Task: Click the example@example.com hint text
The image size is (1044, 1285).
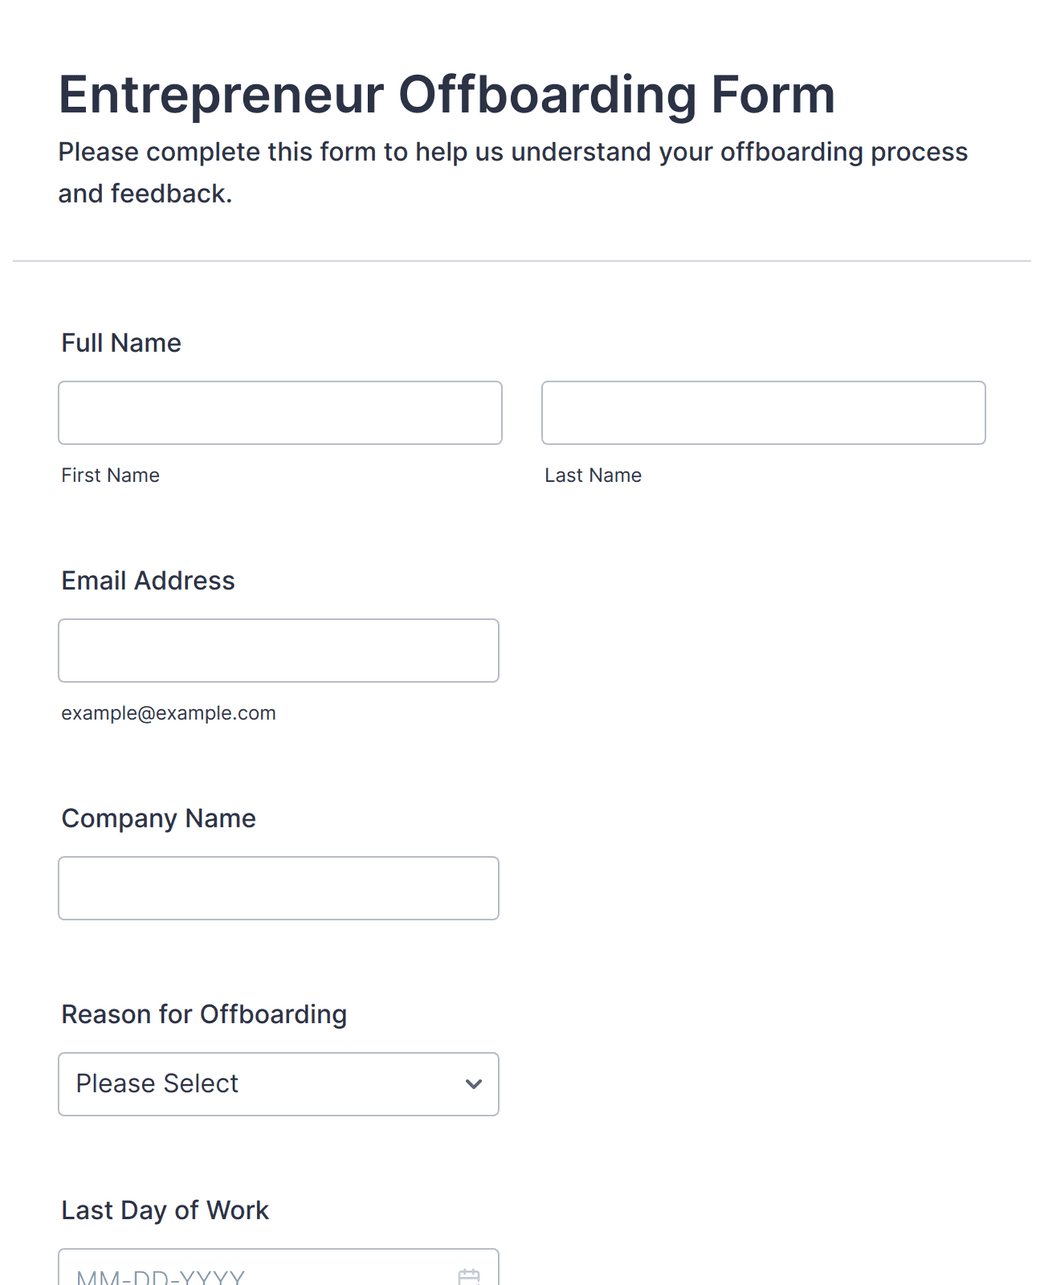Action: [x=168, y=713]
